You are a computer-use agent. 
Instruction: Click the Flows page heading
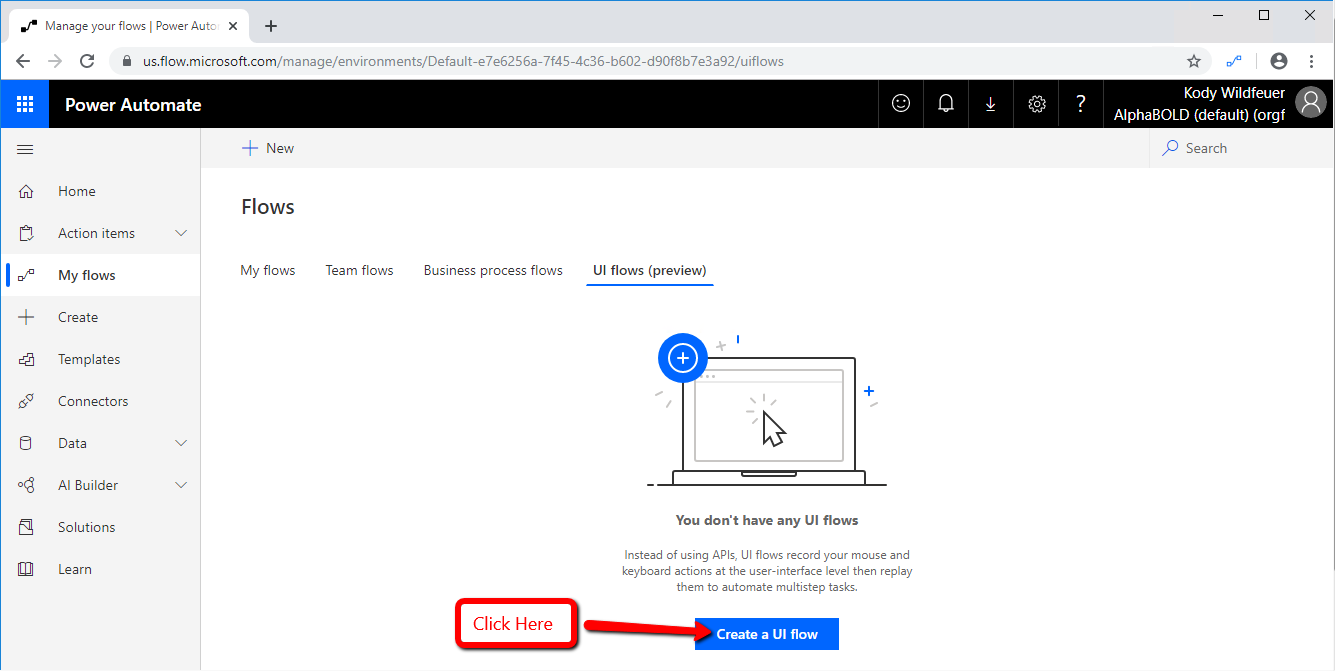click(x=268, y=207)
